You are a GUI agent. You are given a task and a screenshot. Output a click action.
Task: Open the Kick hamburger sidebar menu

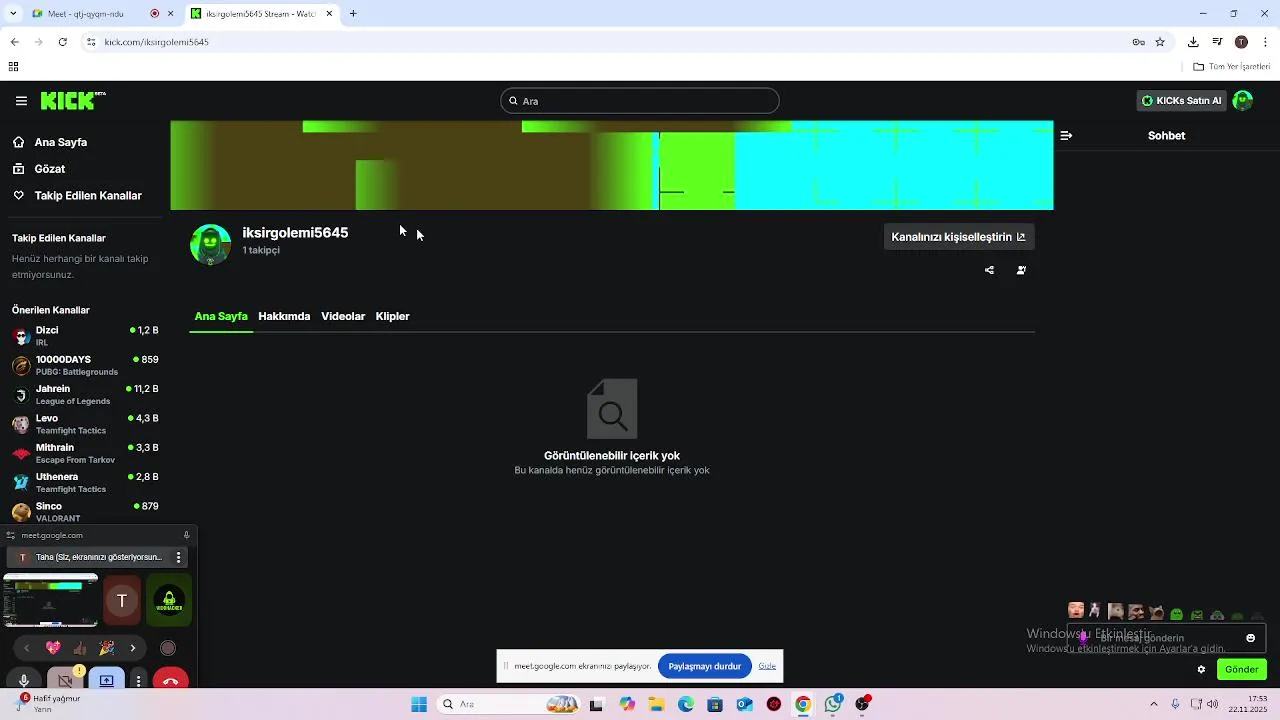tap(21, 101)
